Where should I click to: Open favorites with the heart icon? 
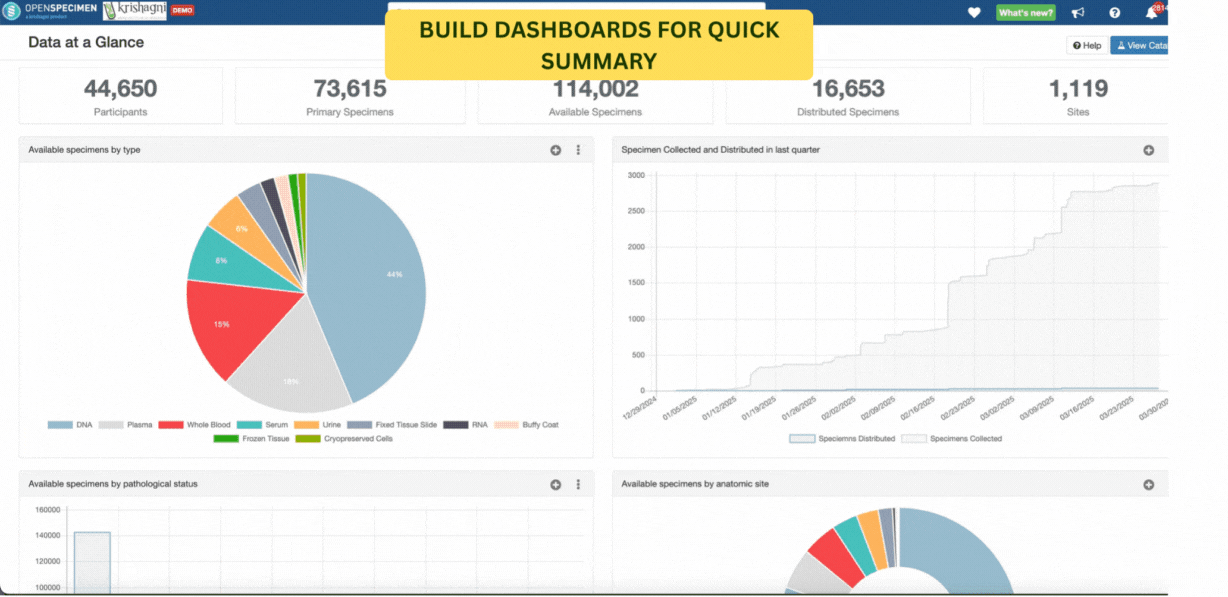click(x=974, y=13)
